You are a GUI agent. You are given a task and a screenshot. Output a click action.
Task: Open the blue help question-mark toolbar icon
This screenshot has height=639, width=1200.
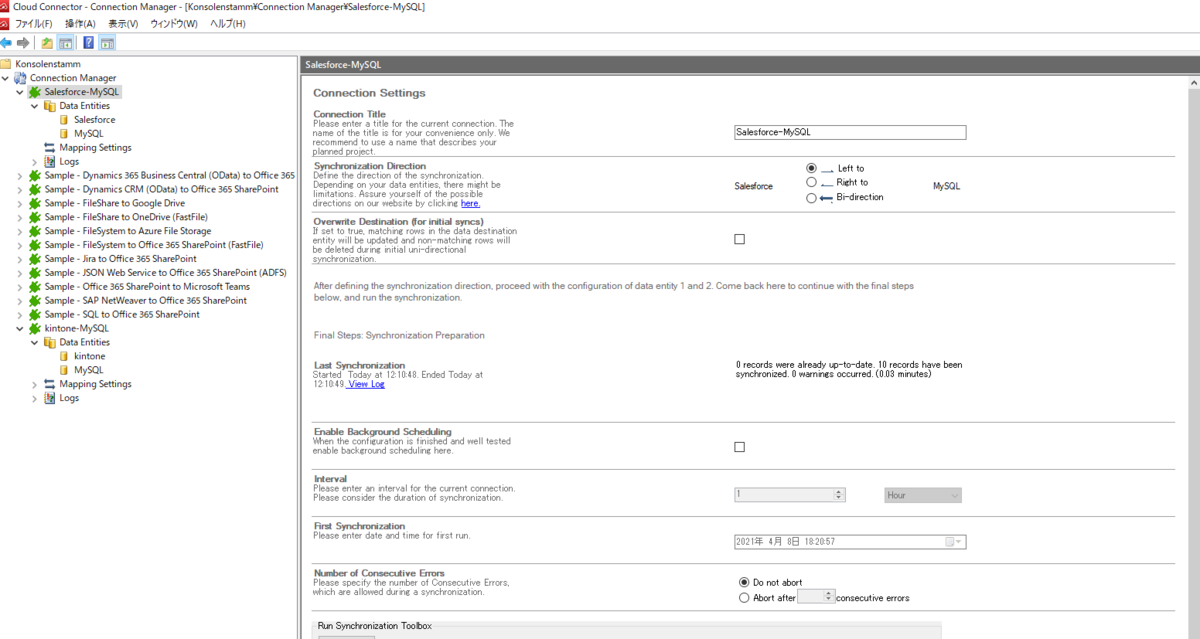[x=89, y=43]
